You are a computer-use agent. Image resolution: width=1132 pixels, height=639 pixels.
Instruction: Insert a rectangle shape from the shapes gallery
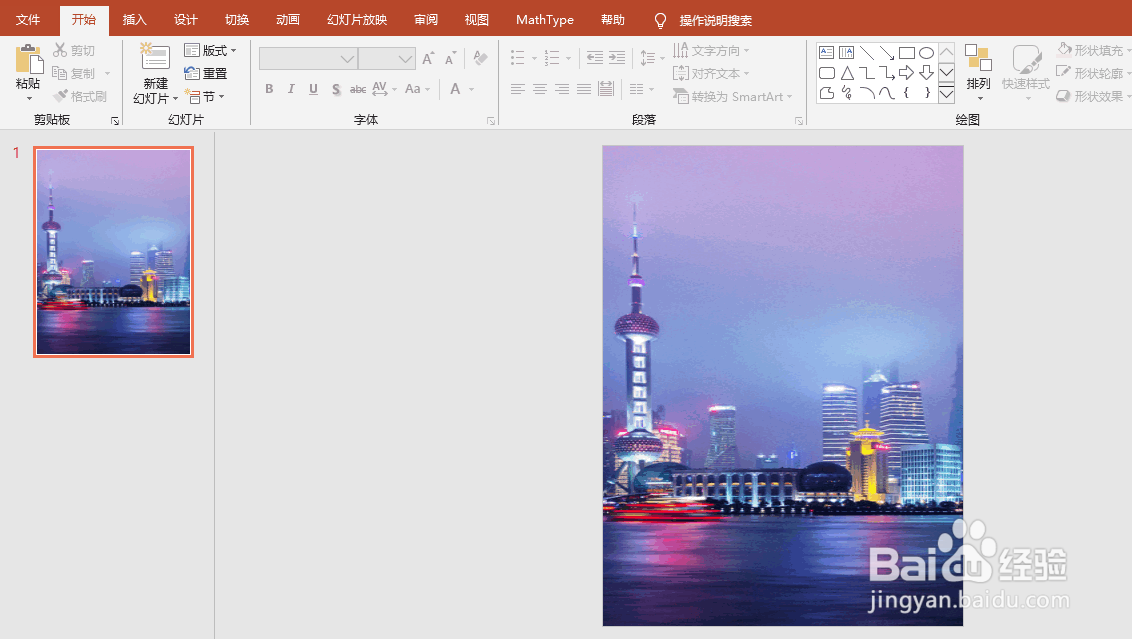(x=906, y=51)
